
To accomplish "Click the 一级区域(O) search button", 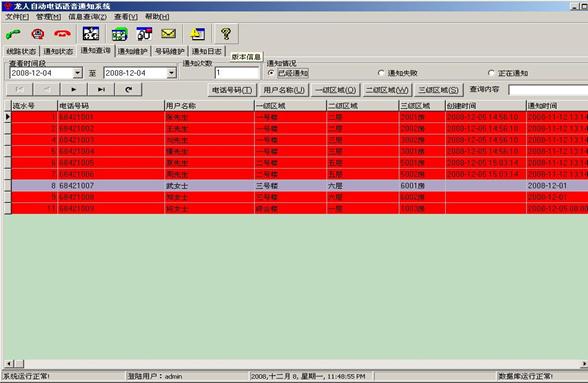I will click(336, 90).
